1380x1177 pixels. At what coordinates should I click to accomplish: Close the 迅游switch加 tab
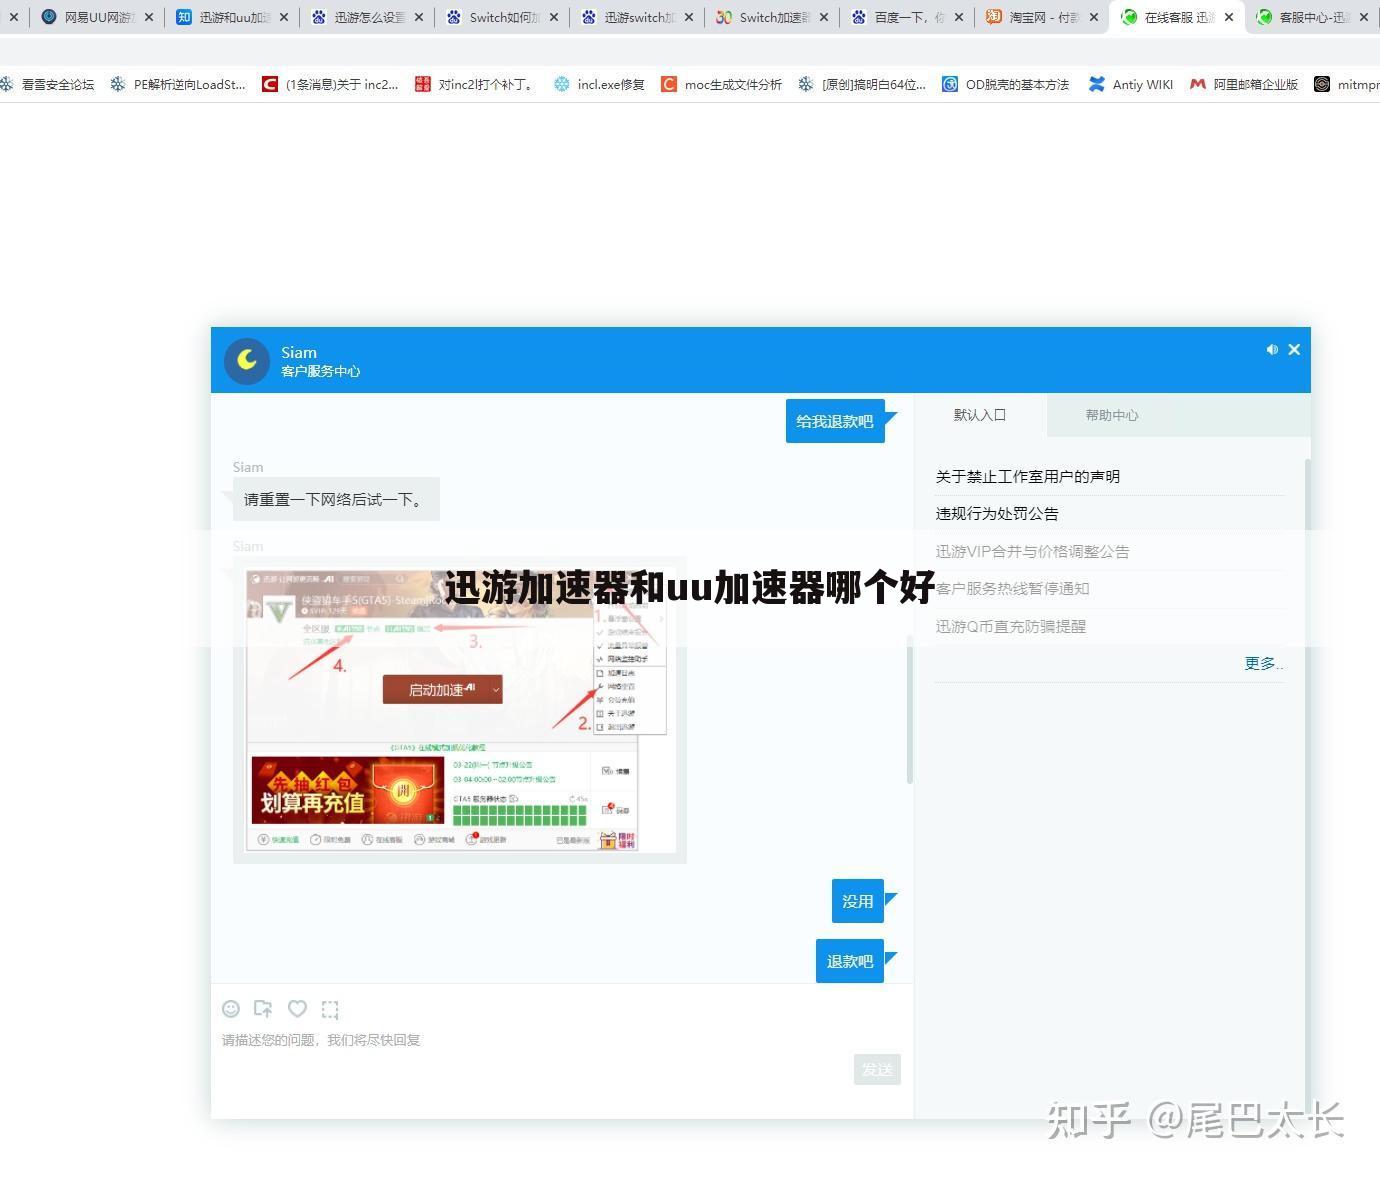coord(689,17)
